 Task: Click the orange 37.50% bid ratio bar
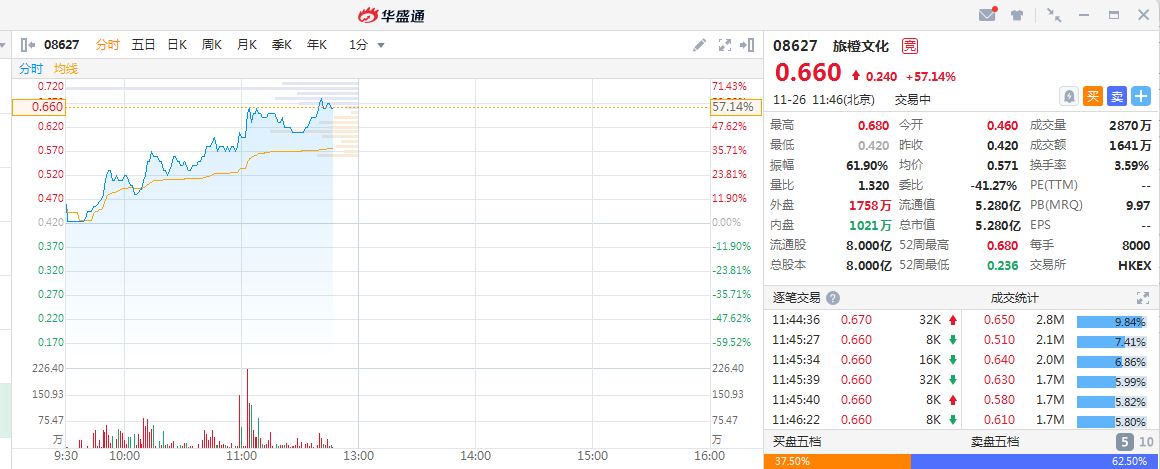(x=837, y=461)
